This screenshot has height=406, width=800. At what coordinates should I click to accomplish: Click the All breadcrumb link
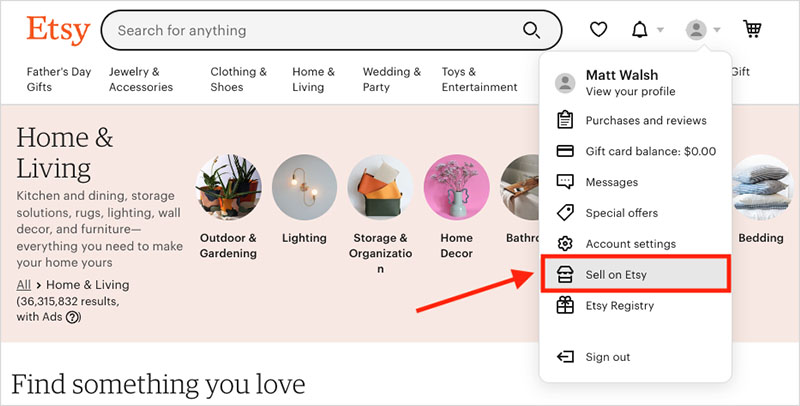[x=23, y=285]
